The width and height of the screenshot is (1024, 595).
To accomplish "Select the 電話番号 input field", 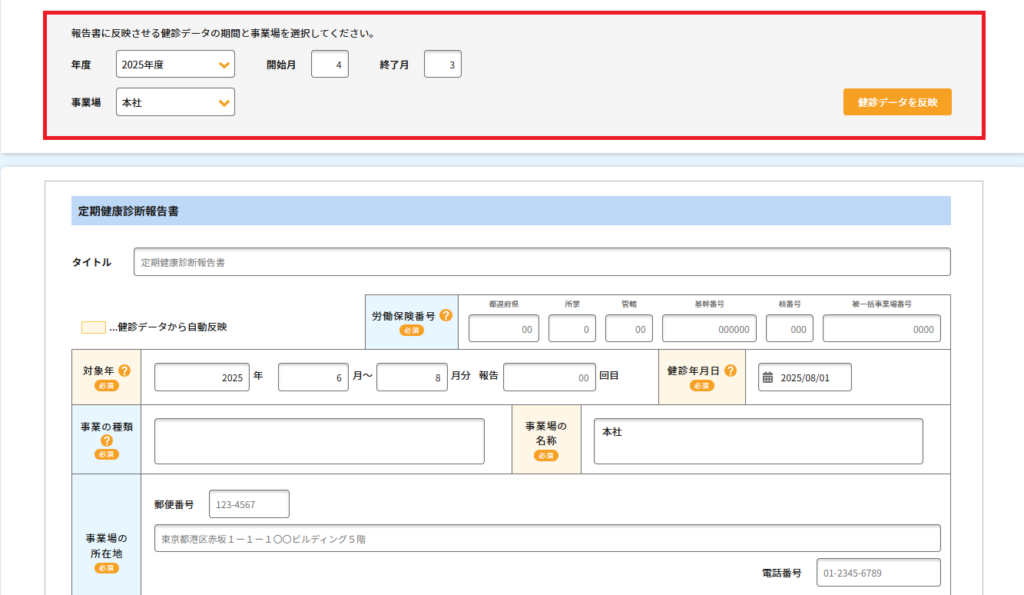I will (878, 573).
